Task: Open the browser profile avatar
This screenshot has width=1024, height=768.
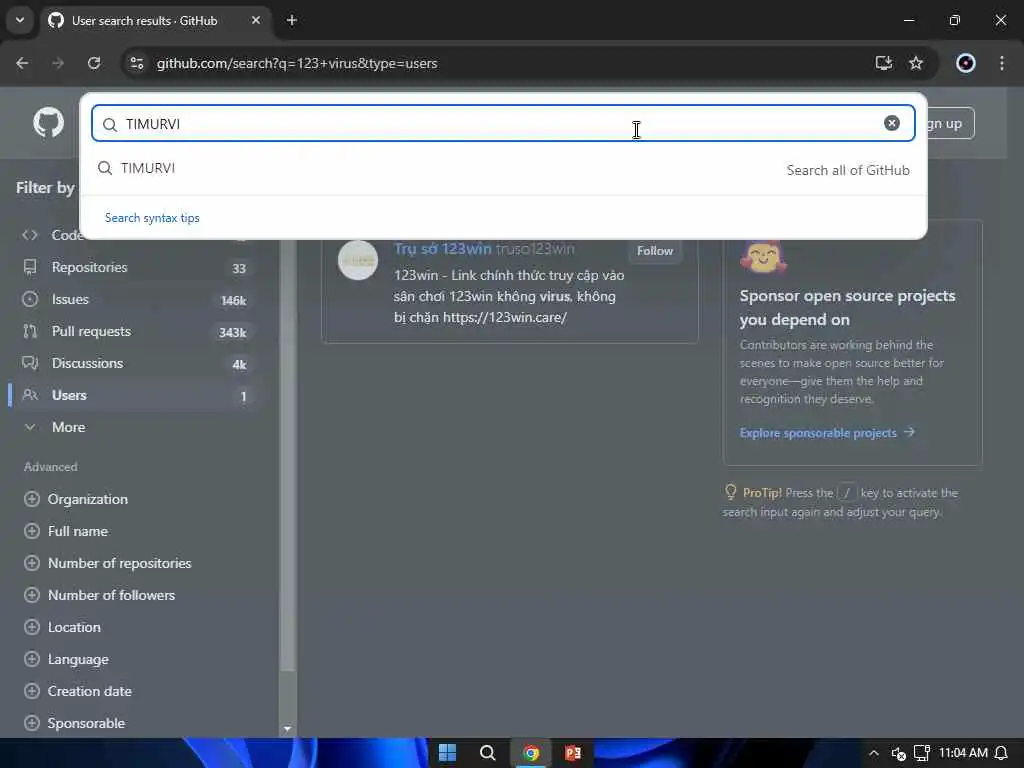Action: pyautogui.click(x=966, y=63)
